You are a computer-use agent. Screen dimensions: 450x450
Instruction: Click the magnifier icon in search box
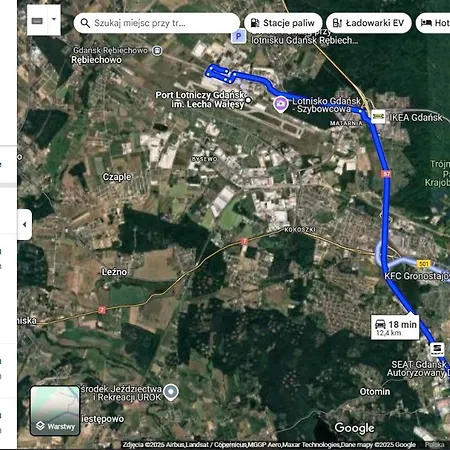(x=85, y=23)
